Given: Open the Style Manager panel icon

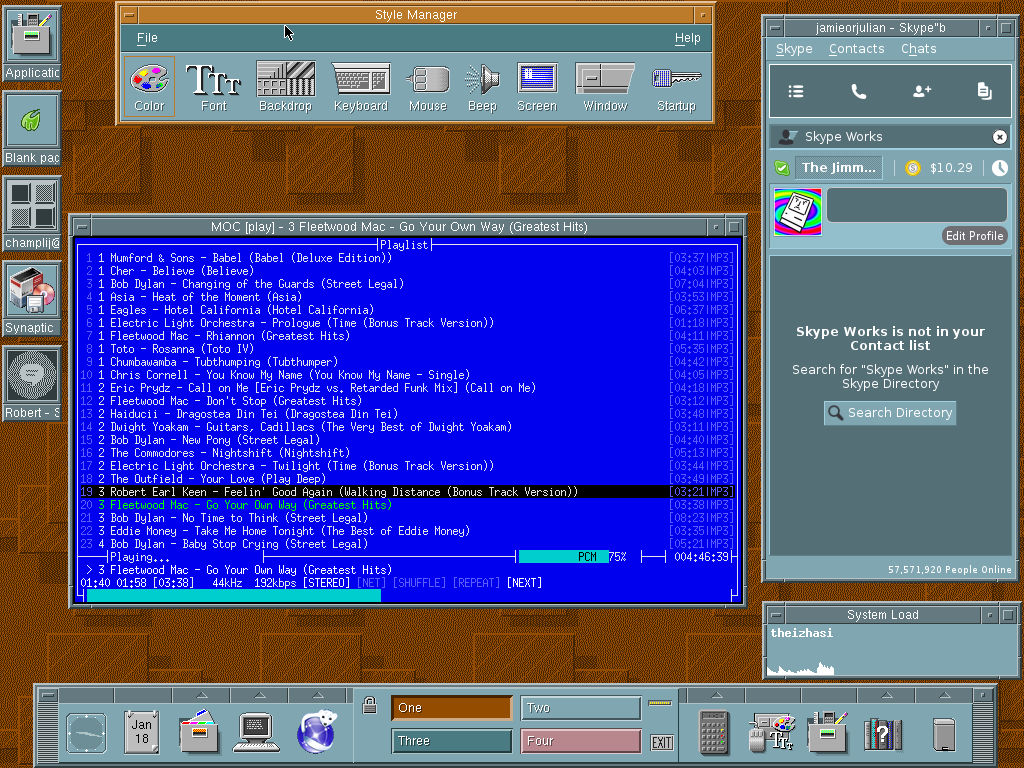Looking at the screenshot, I should pyautogui.click(x=771, y=732).
